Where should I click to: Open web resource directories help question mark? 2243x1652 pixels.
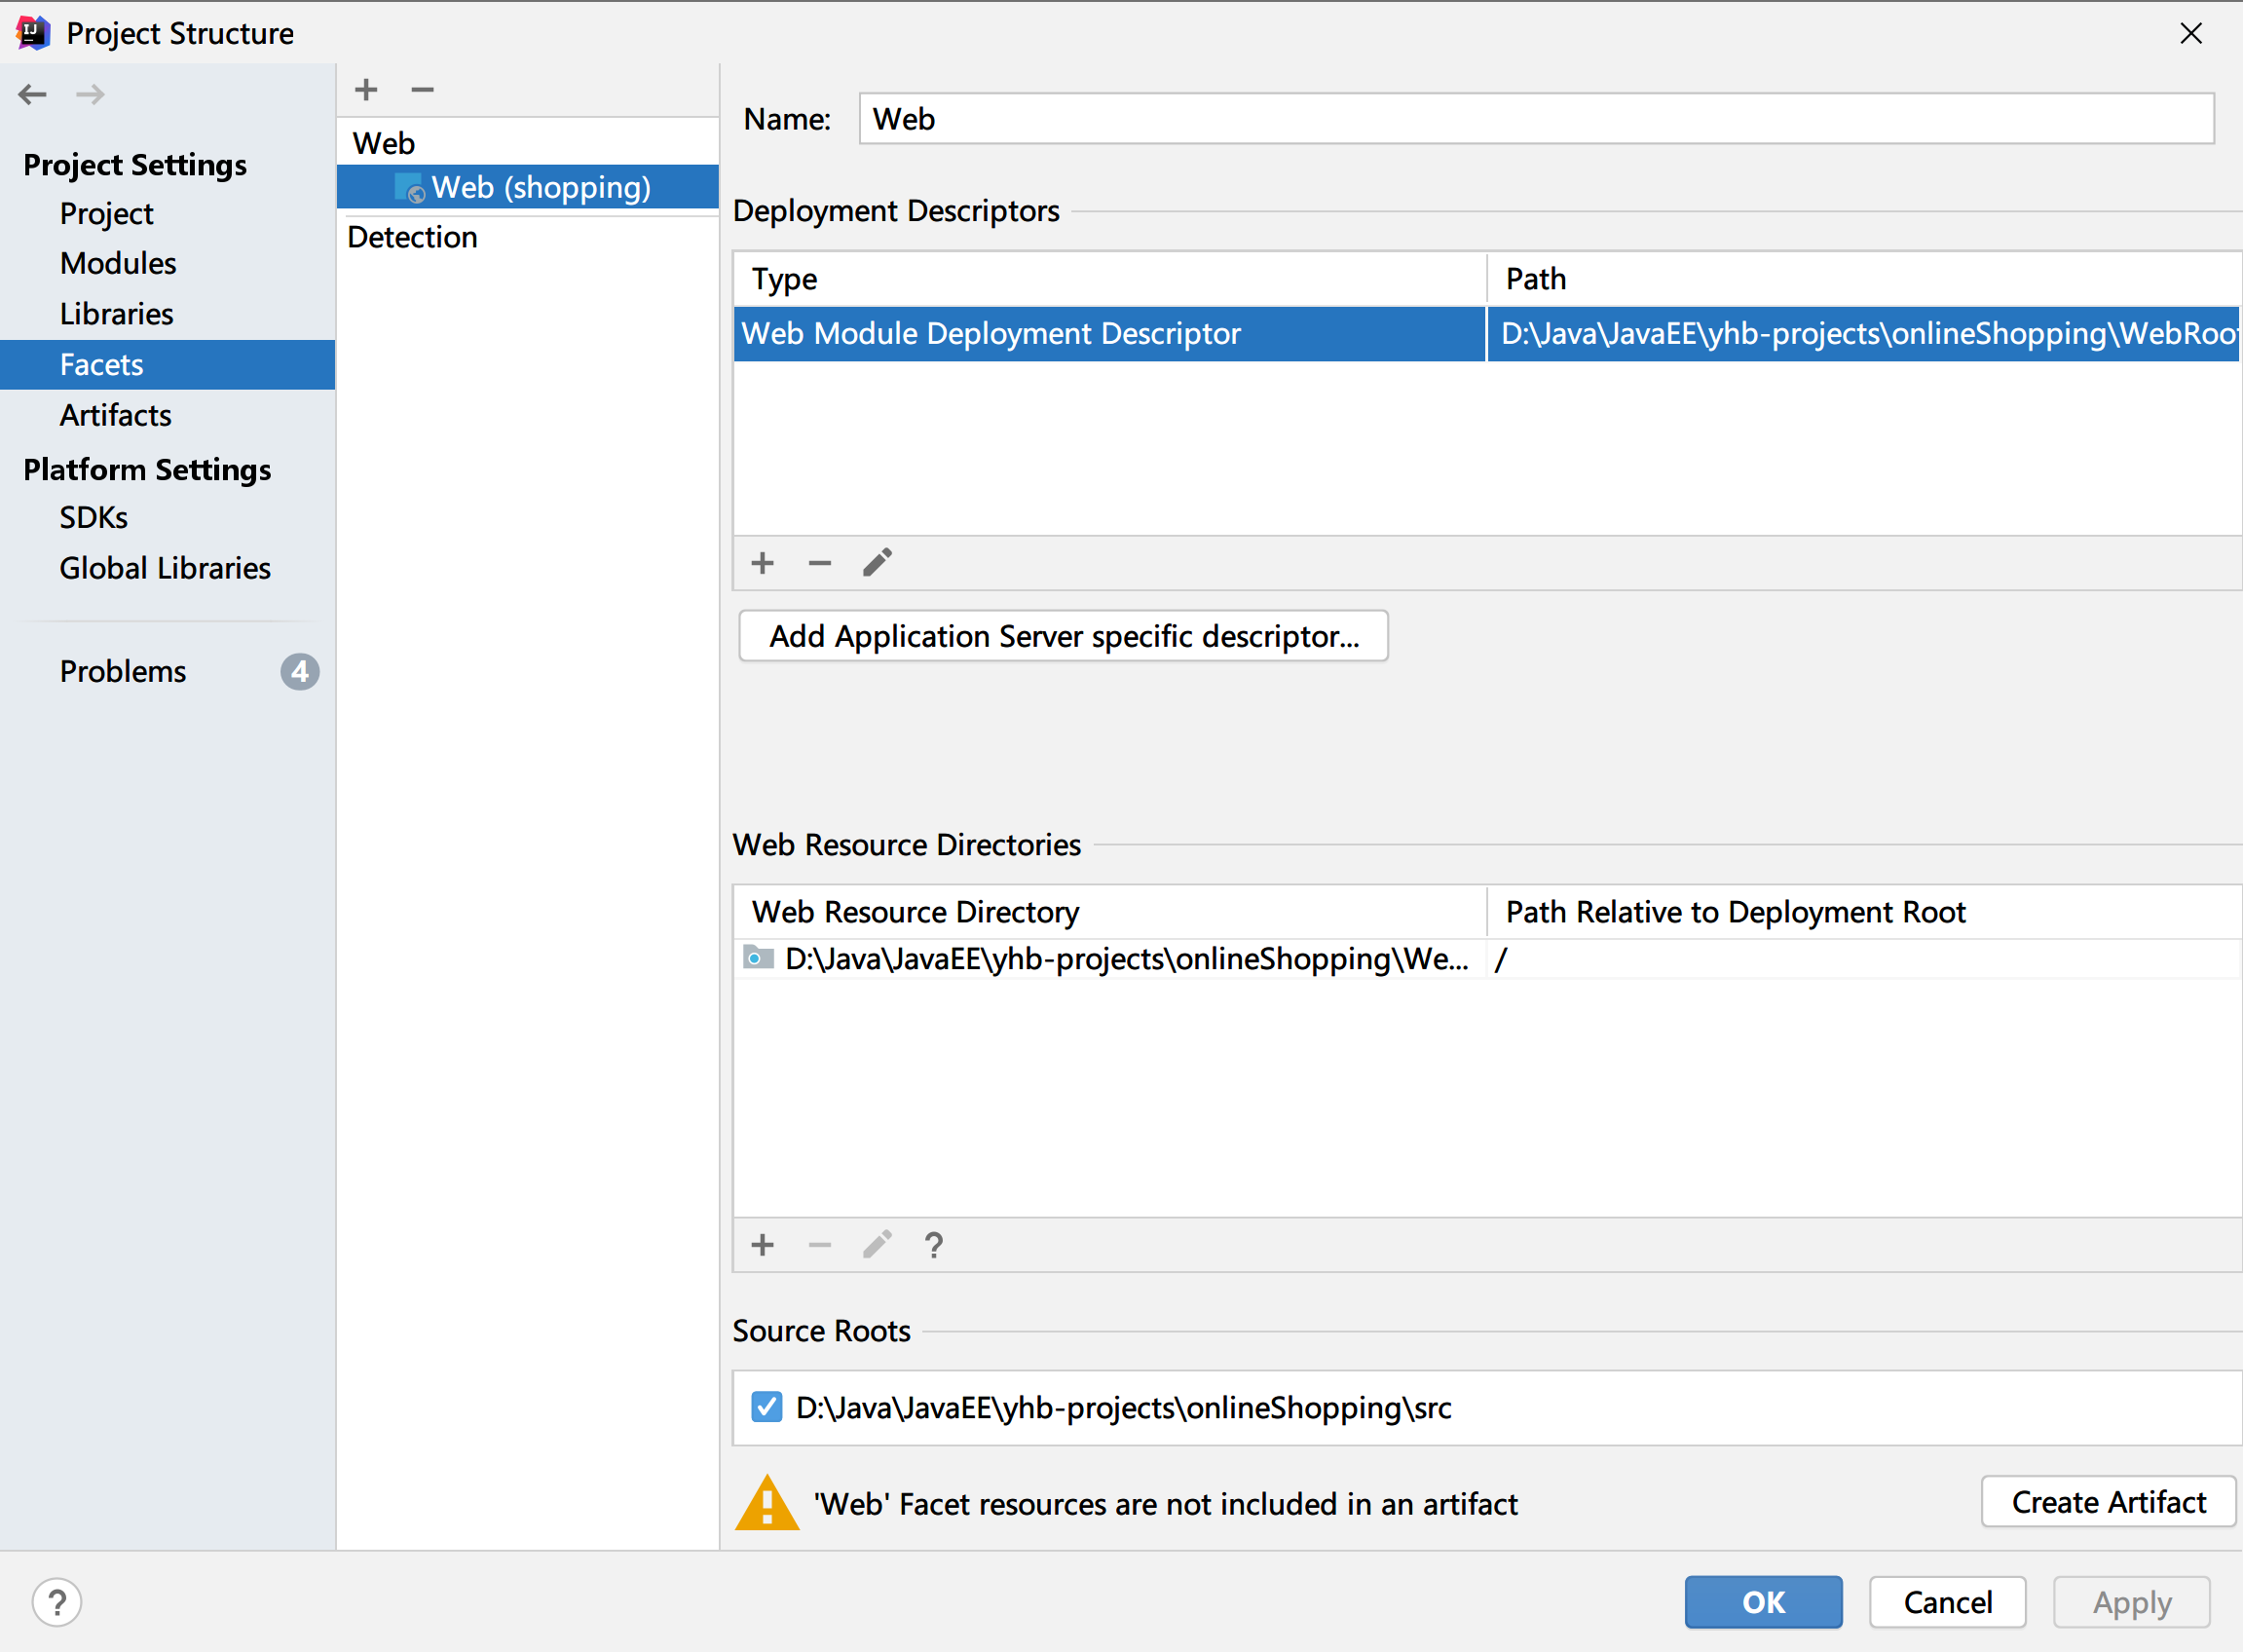[x=933, y=1245]
